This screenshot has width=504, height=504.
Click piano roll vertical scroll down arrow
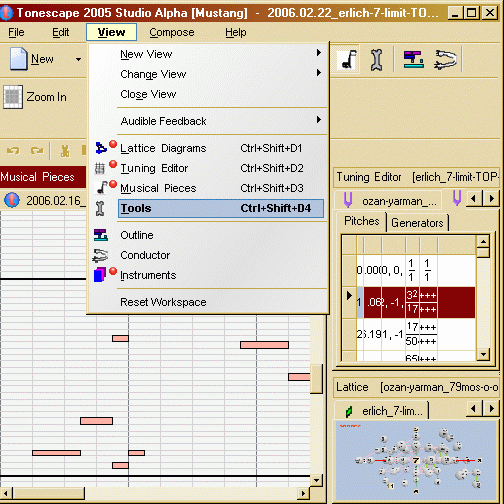316,480
